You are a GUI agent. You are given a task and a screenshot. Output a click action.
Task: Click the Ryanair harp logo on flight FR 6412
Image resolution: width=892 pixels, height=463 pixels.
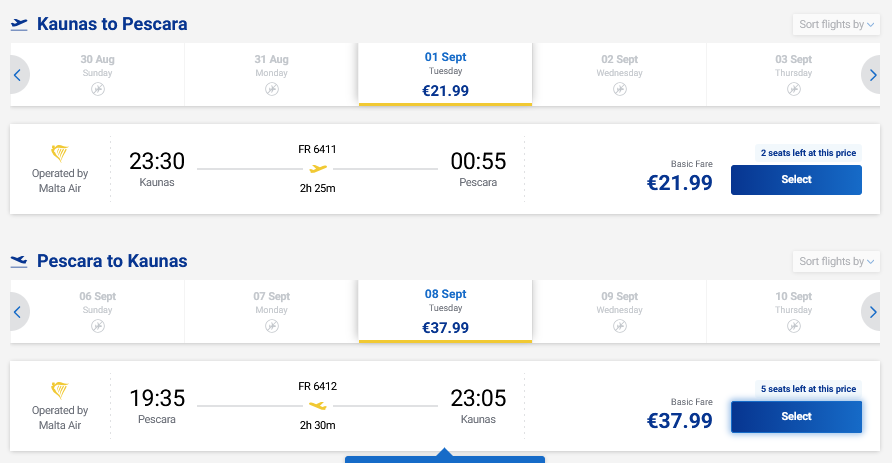point(60,390)
